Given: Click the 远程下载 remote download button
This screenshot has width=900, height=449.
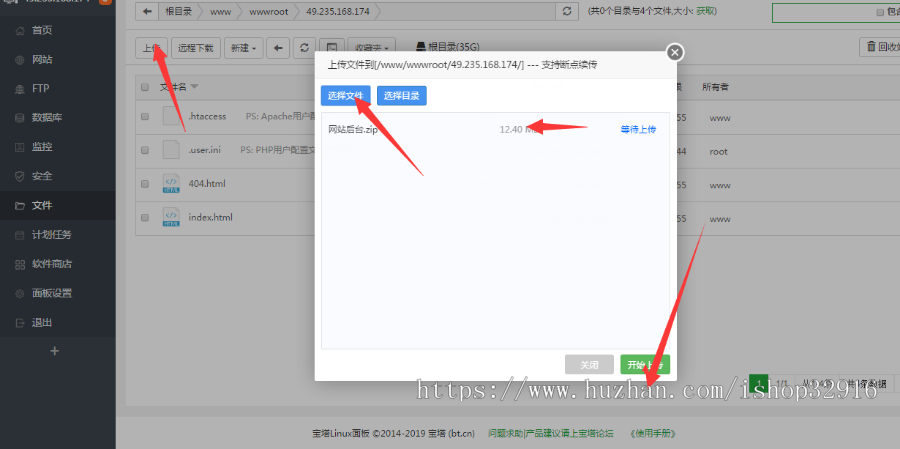Looking at the screenshot, I should click(196, 48).
